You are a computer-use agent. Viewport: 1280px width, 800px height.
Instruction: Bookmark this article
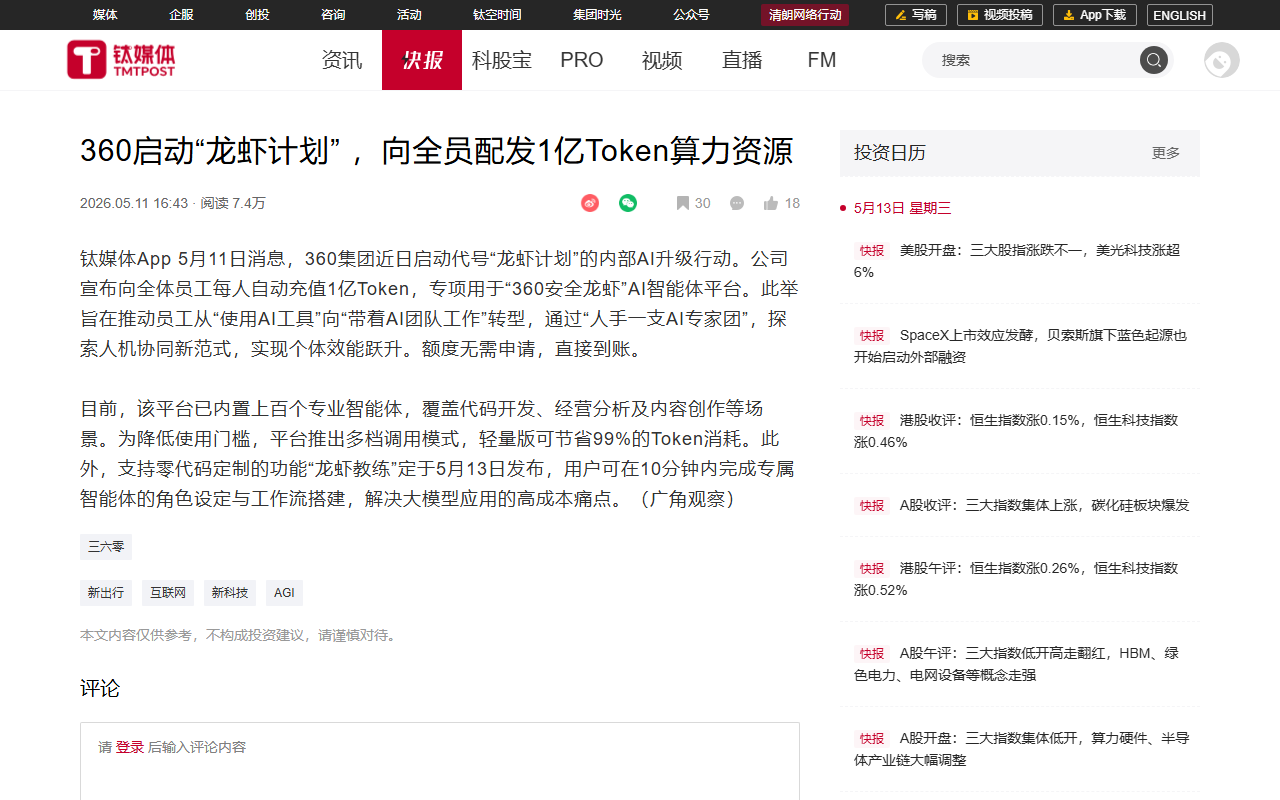click(x=683, y=203)
